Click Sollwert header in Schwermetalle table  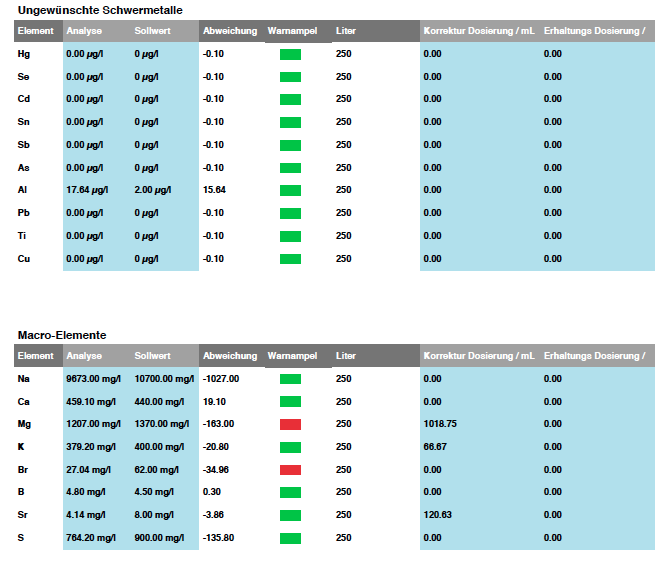click(152, 31)
